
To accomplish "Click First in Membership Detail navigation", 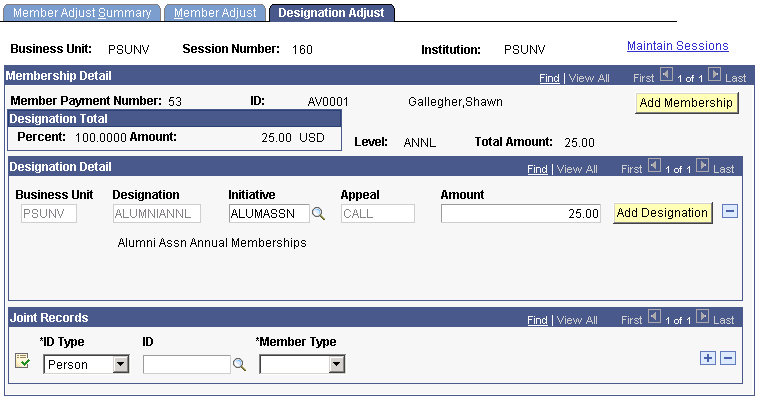I will tap(644, 78).
